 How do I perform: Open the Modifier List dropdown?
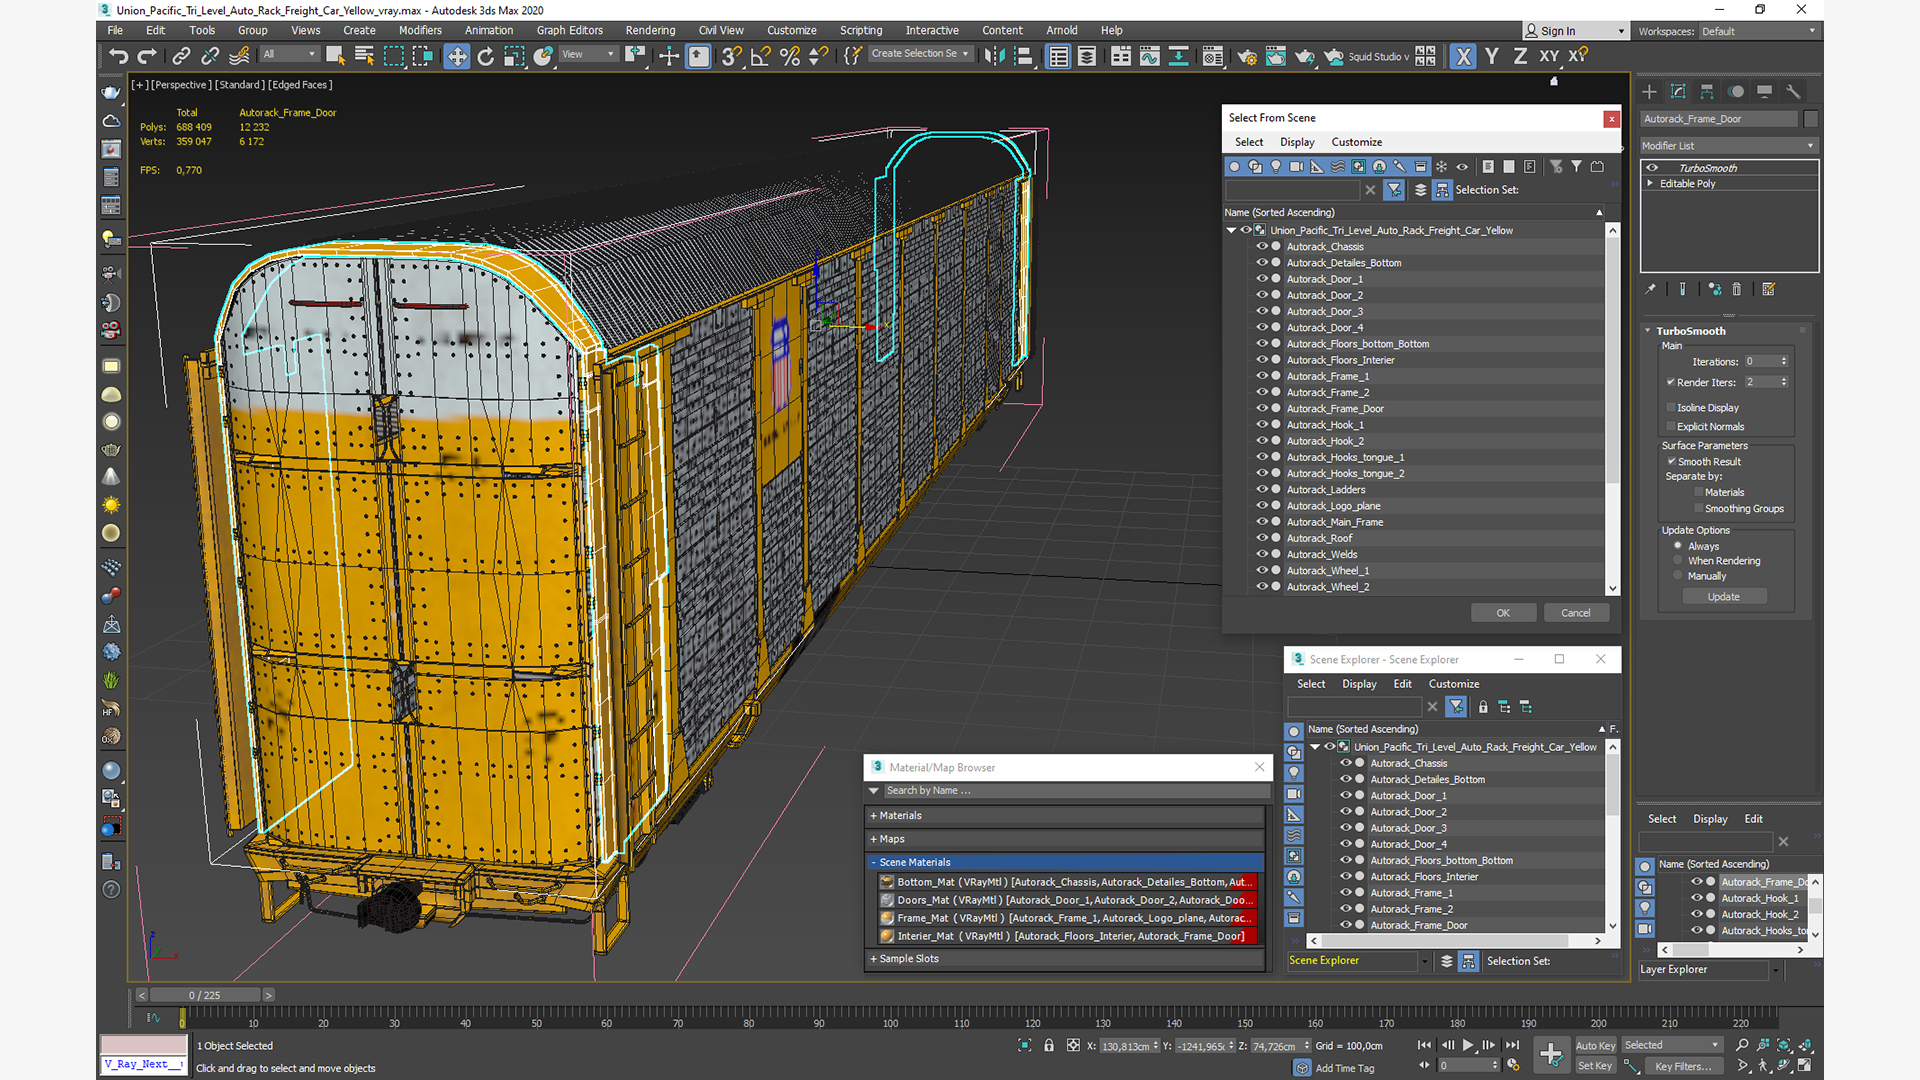pyautogui.click(x=1728, y=146)
